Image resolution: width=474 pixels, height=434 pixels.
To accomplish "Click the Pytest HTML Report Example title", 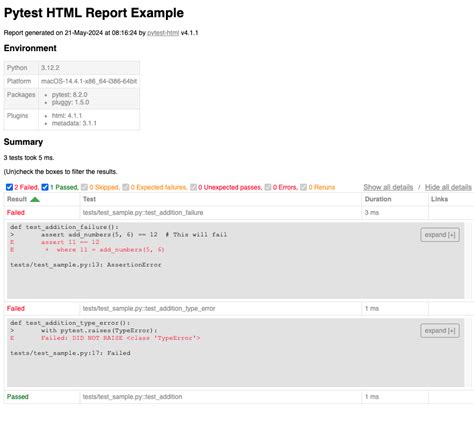I will pos(94,13).
